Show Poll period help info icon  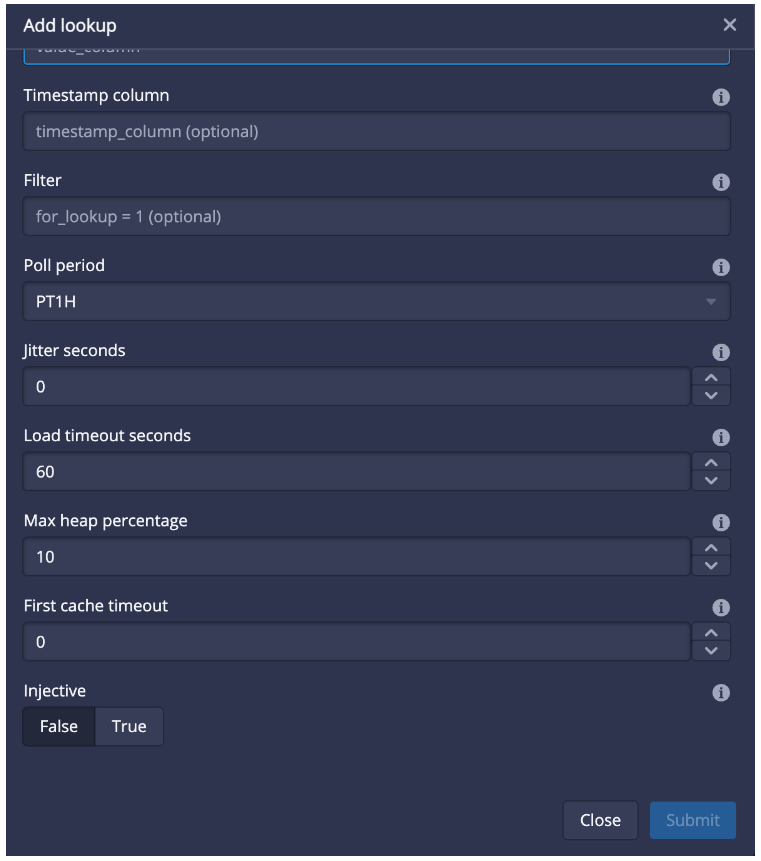click(x=720, y=267)
